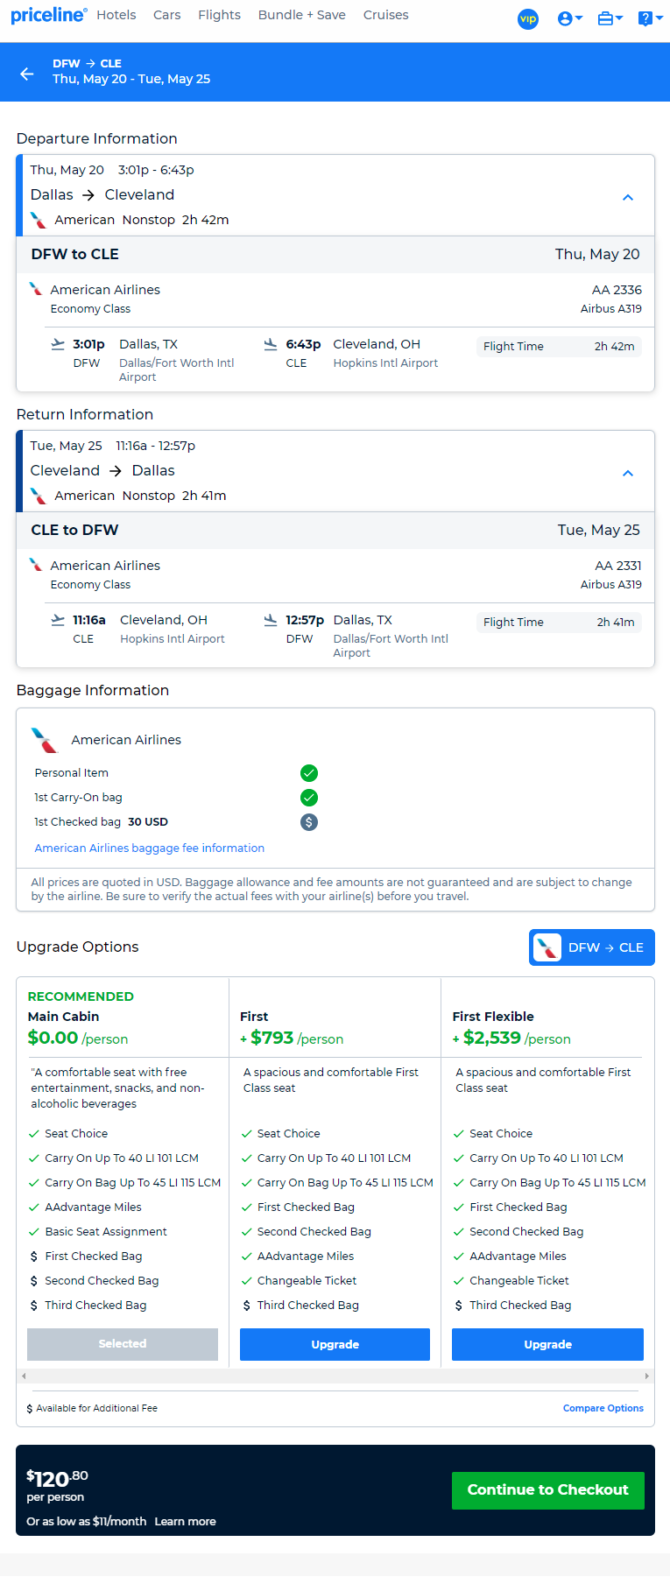Open Bundle + Save in the top navigation
Viewport: 670px width, 1577px height.
302,15
